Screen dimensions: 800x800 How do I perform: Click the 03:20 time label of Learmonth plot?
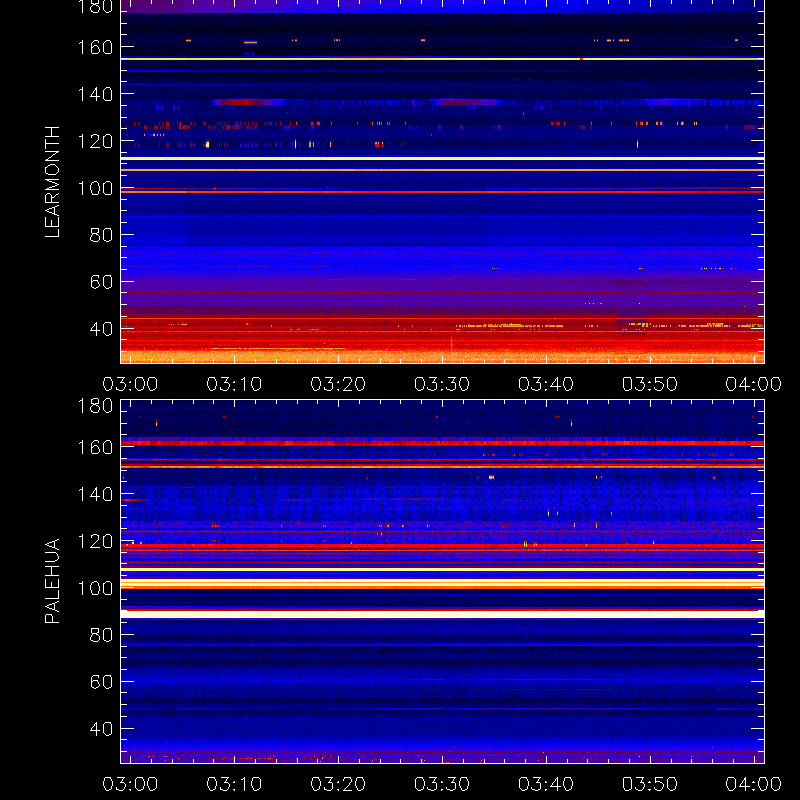(338, 384)
